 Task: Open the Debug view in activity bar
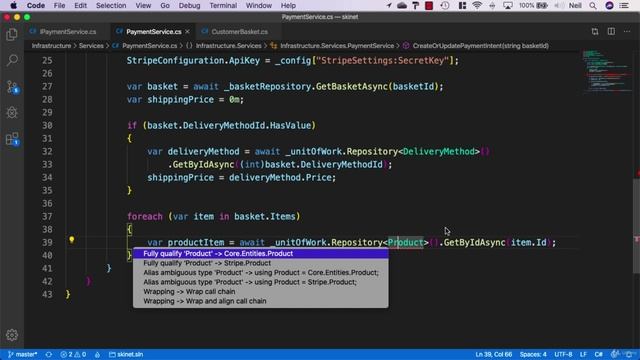pos(12,113)
